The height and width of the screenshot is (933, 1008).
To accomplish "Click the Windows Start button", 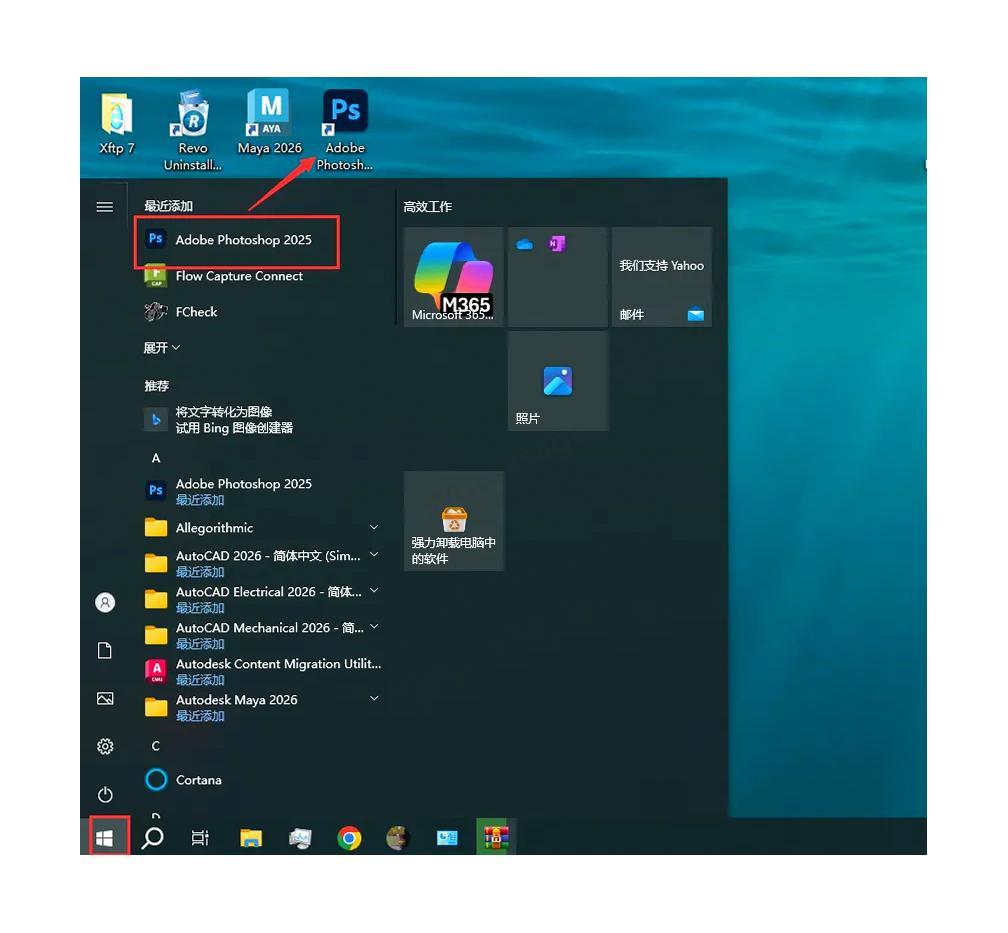I will click(x=104, y=838).
